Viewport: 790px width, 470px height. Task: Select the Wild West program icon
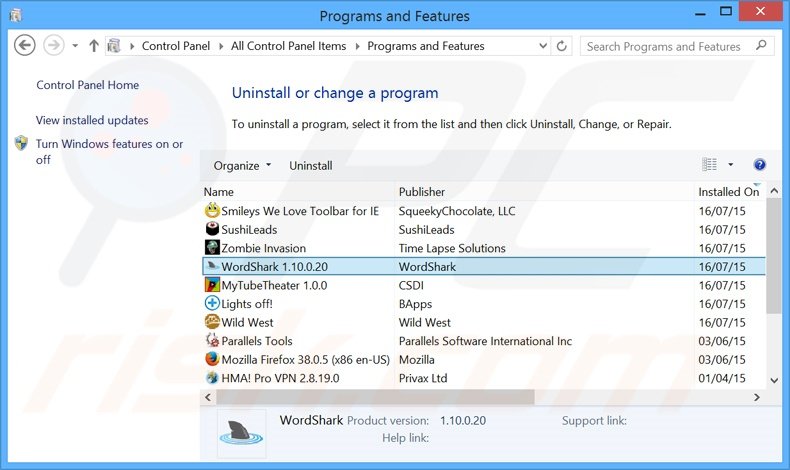(x=212, y=321)
